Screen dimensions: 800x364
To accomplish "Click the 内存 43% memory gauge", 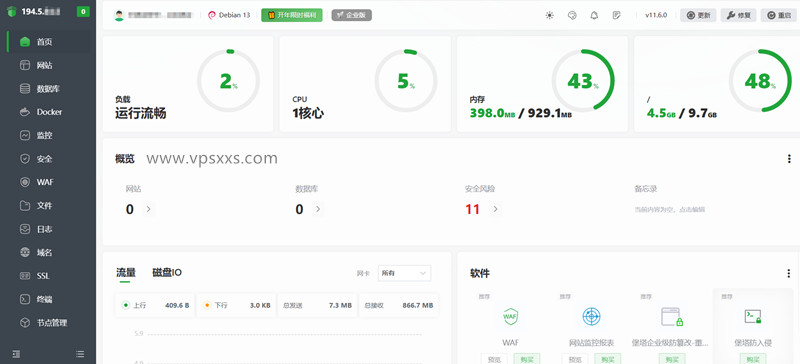I will 583,81.
